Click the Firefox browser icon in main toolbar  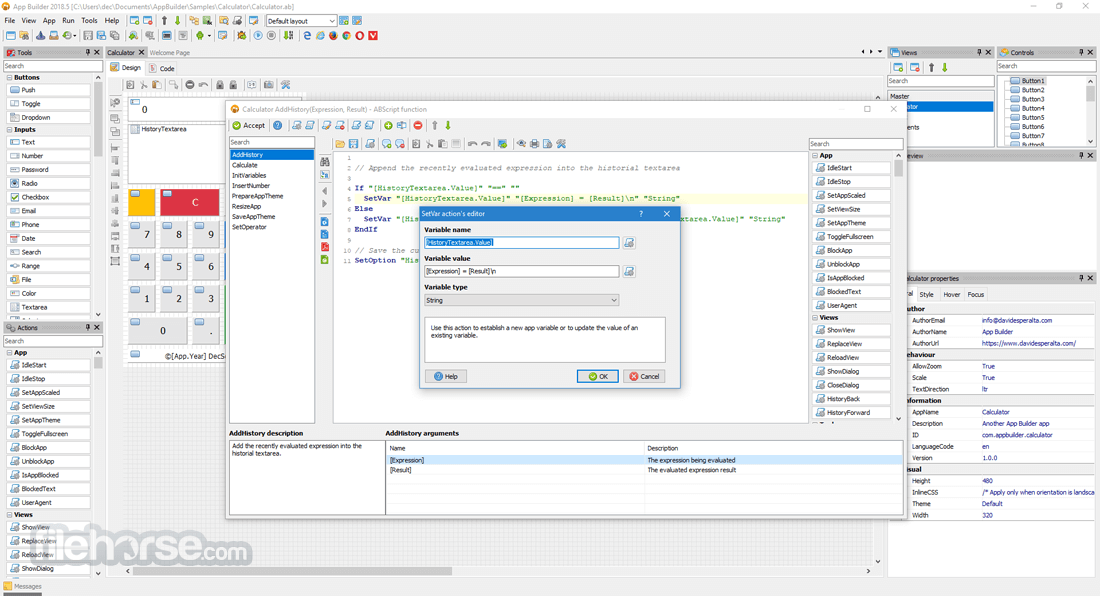333,35
